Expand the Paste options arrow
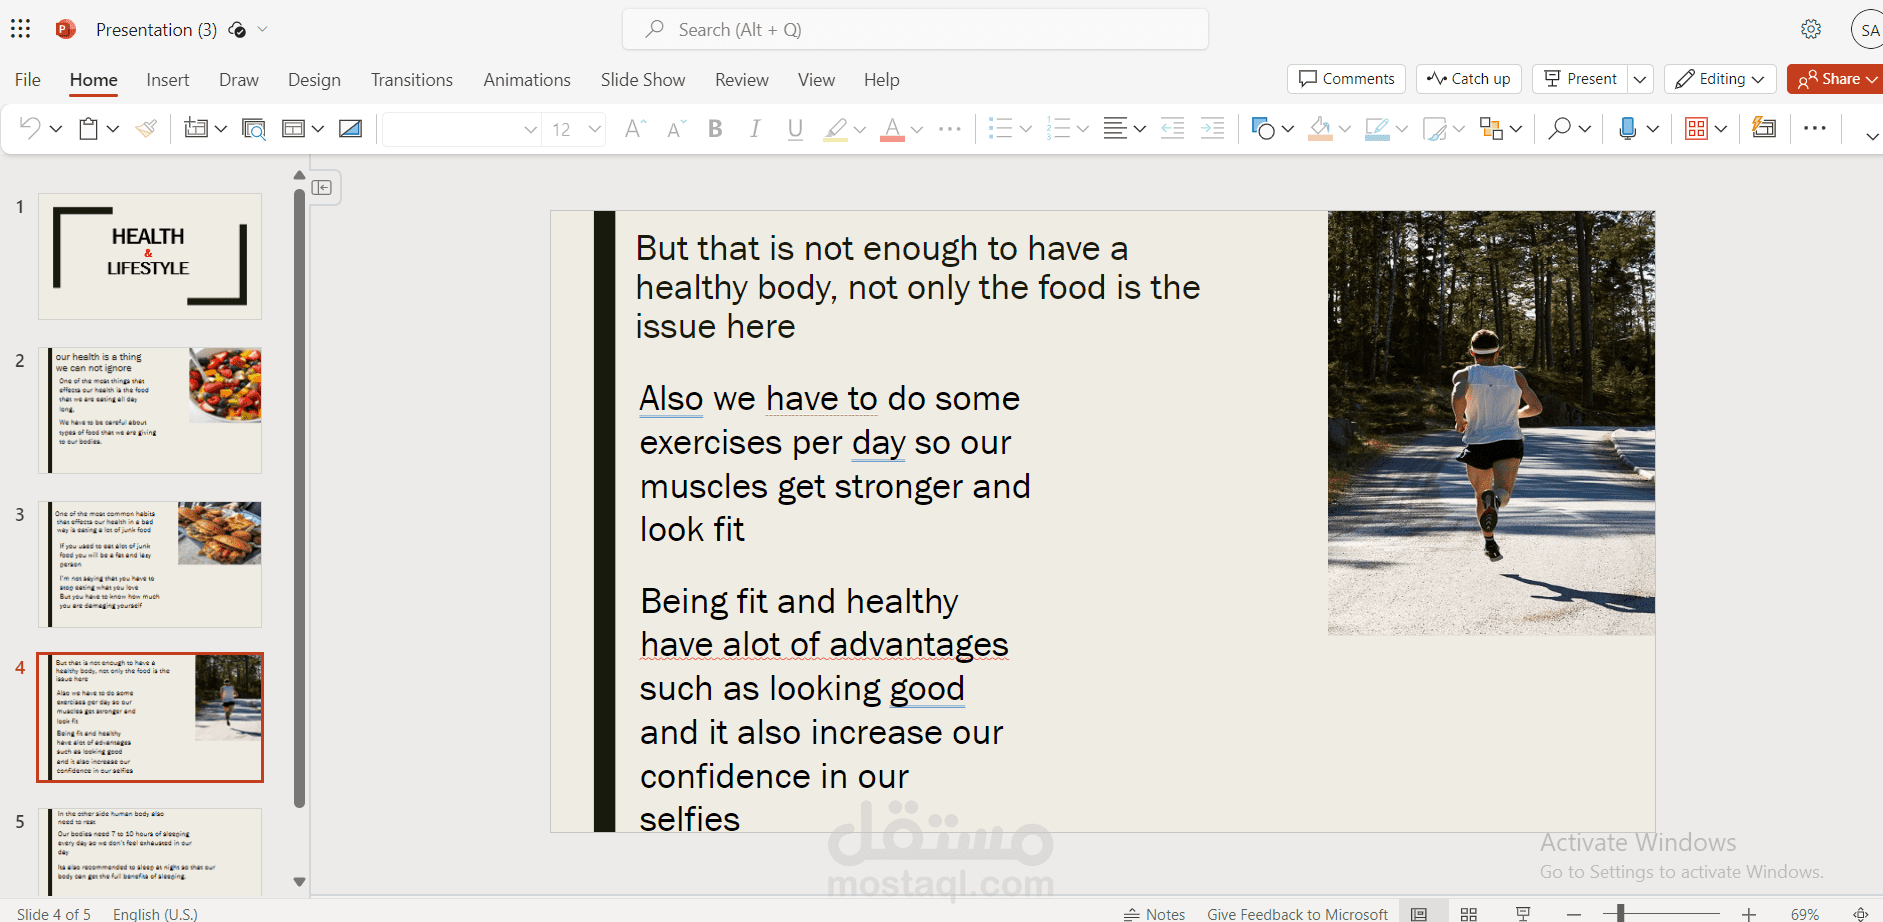 pyautogui.click(x=113, y=128)
